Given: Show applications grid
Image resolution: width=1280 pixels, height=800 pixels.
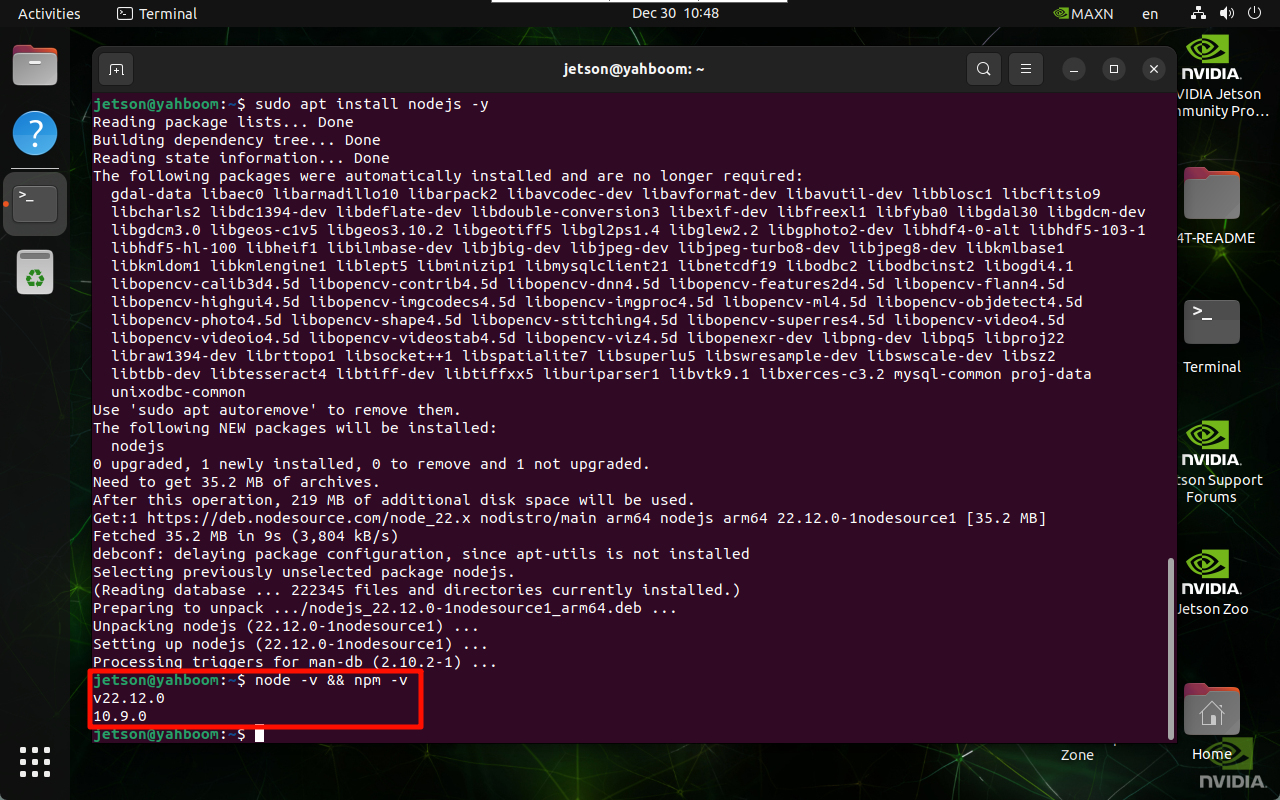Looking at the screenshot, I should click(x=35, y=761).
